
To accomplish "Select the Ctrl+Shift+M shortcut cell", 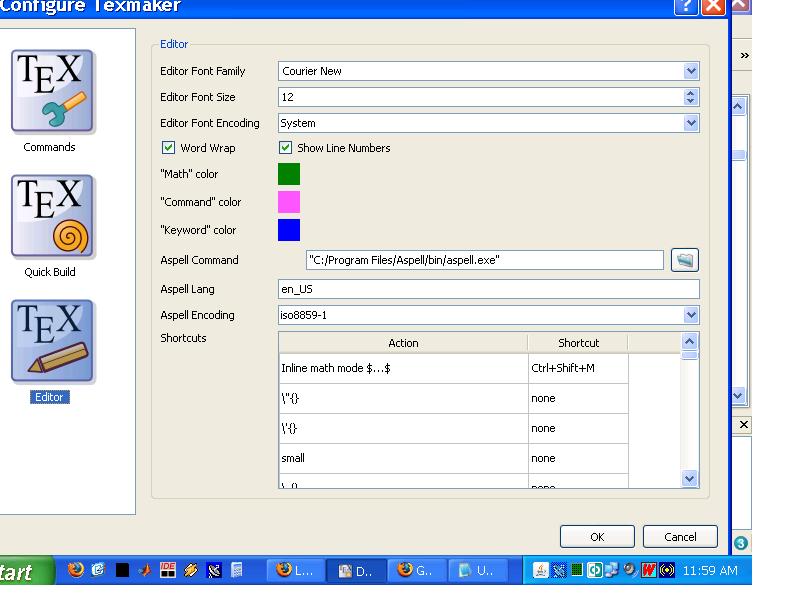I will pyautogui.click(x=578, y=368).
